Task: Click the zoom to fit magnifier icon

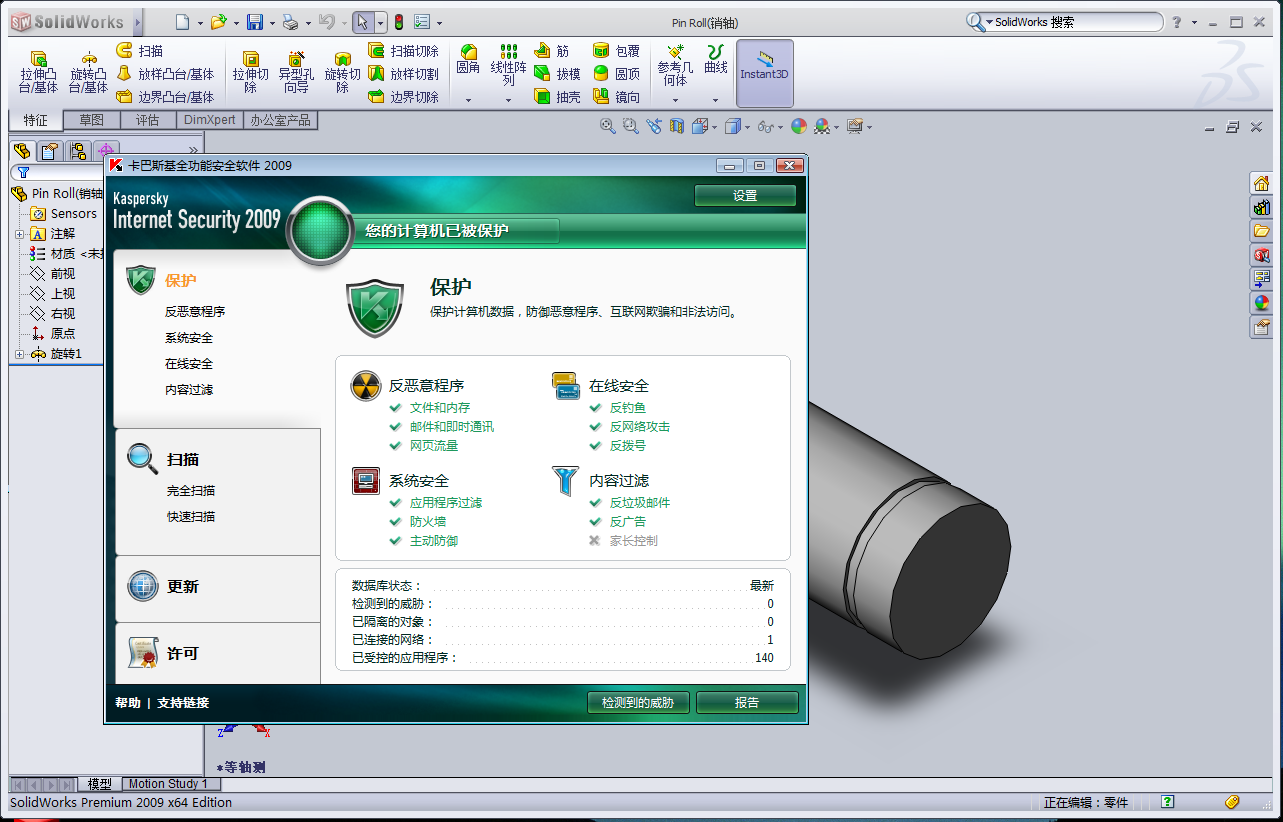Action: tap(607, 126)
